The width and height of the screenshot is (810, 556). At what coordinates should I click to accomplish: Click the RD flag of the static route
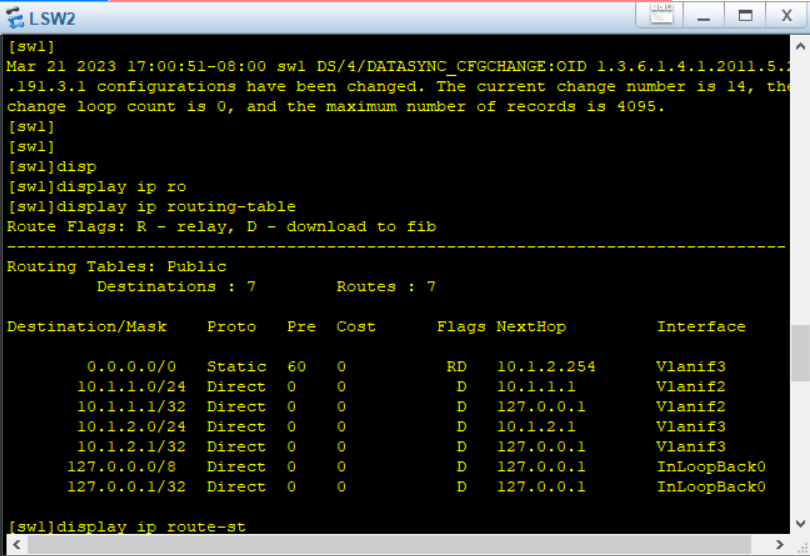[x=457, y=367]
